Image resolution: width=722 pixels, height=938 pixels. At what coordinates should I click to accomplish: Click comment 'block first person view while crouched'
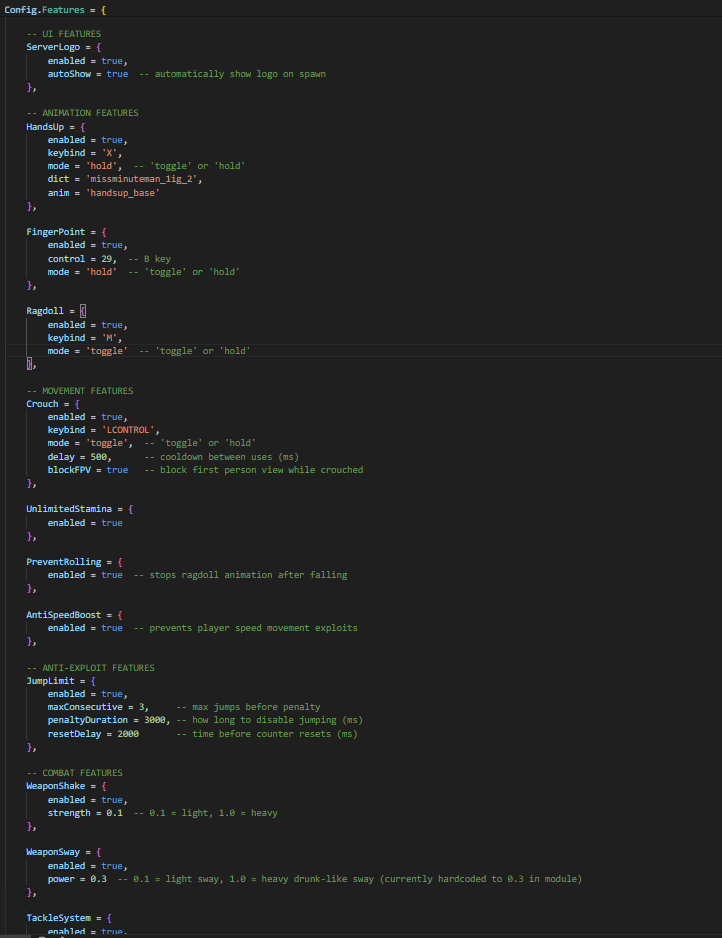[x=261, y=470]
